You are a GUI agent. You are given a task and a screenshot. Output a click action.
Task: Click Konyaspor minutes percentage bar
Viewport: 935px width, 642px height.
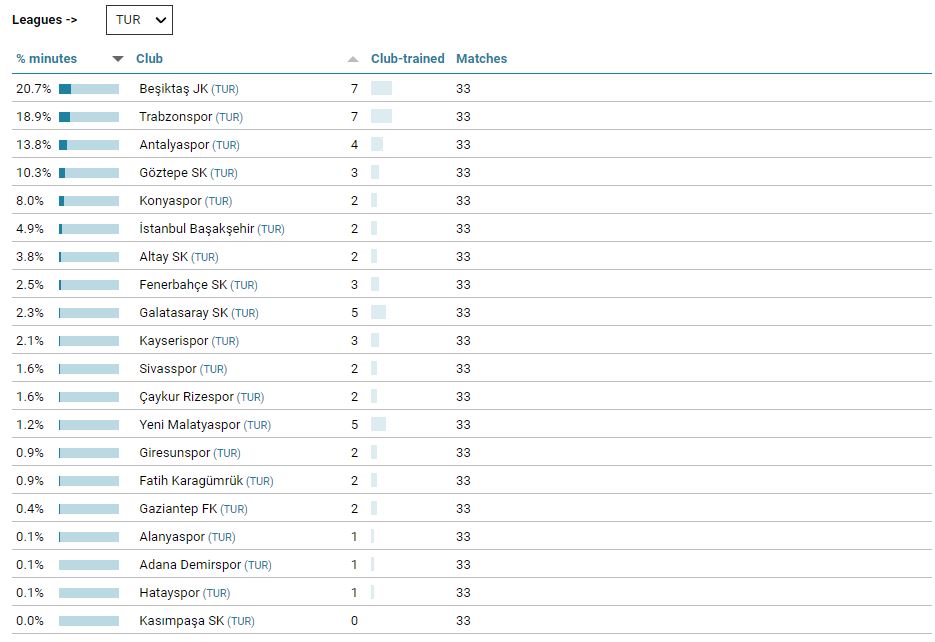tap(89, 201)
